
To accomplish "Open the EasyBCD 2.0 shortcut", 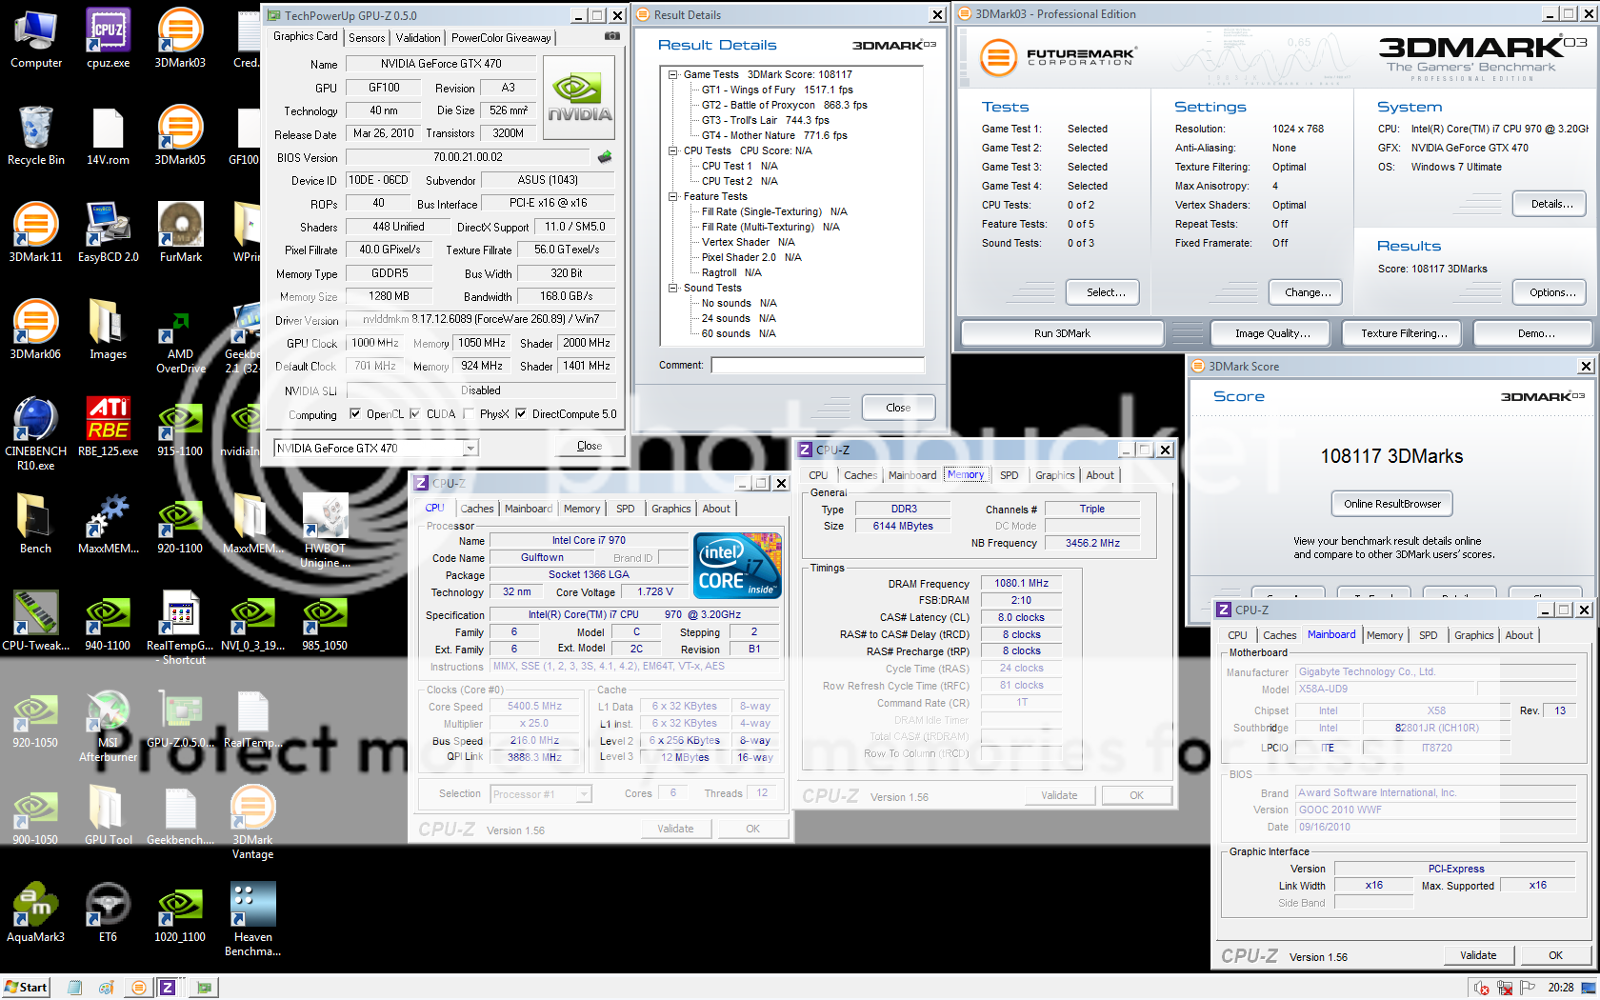I will pos(108,233).
